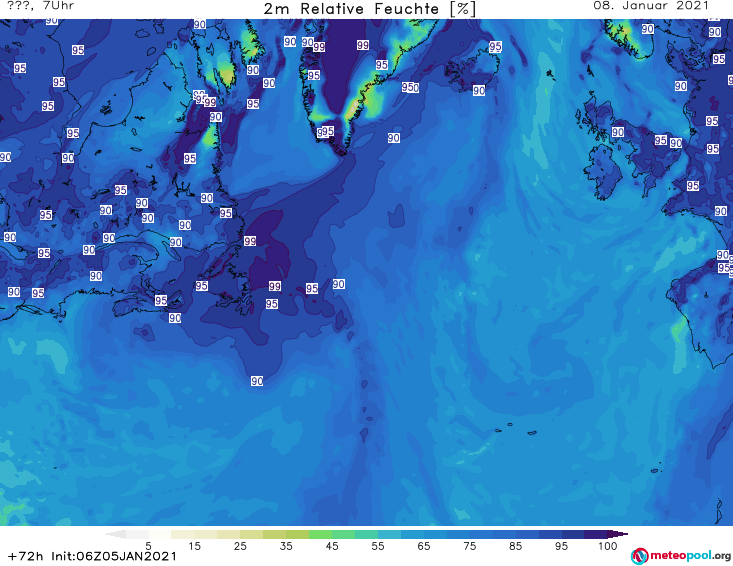The height and width of the screenshot is (566, 733).
Task: Click the legend value 65
Action: (x=424, y=546)
